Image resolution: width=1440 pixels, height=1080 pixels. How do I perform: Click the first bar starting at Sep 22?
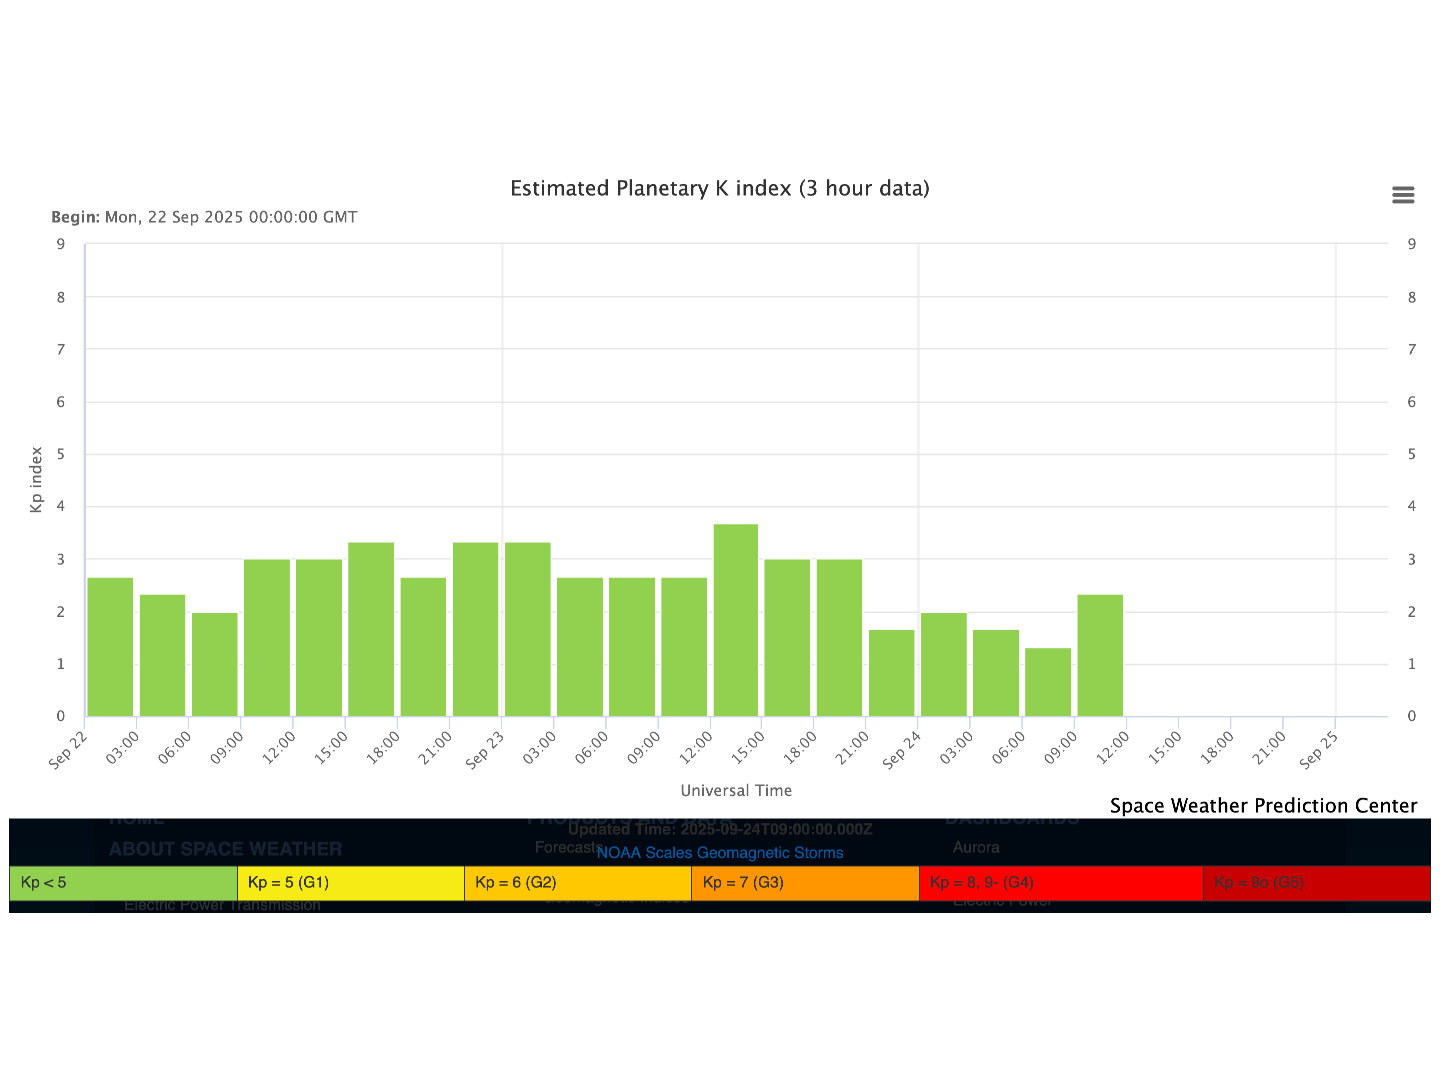coord(110,647)
